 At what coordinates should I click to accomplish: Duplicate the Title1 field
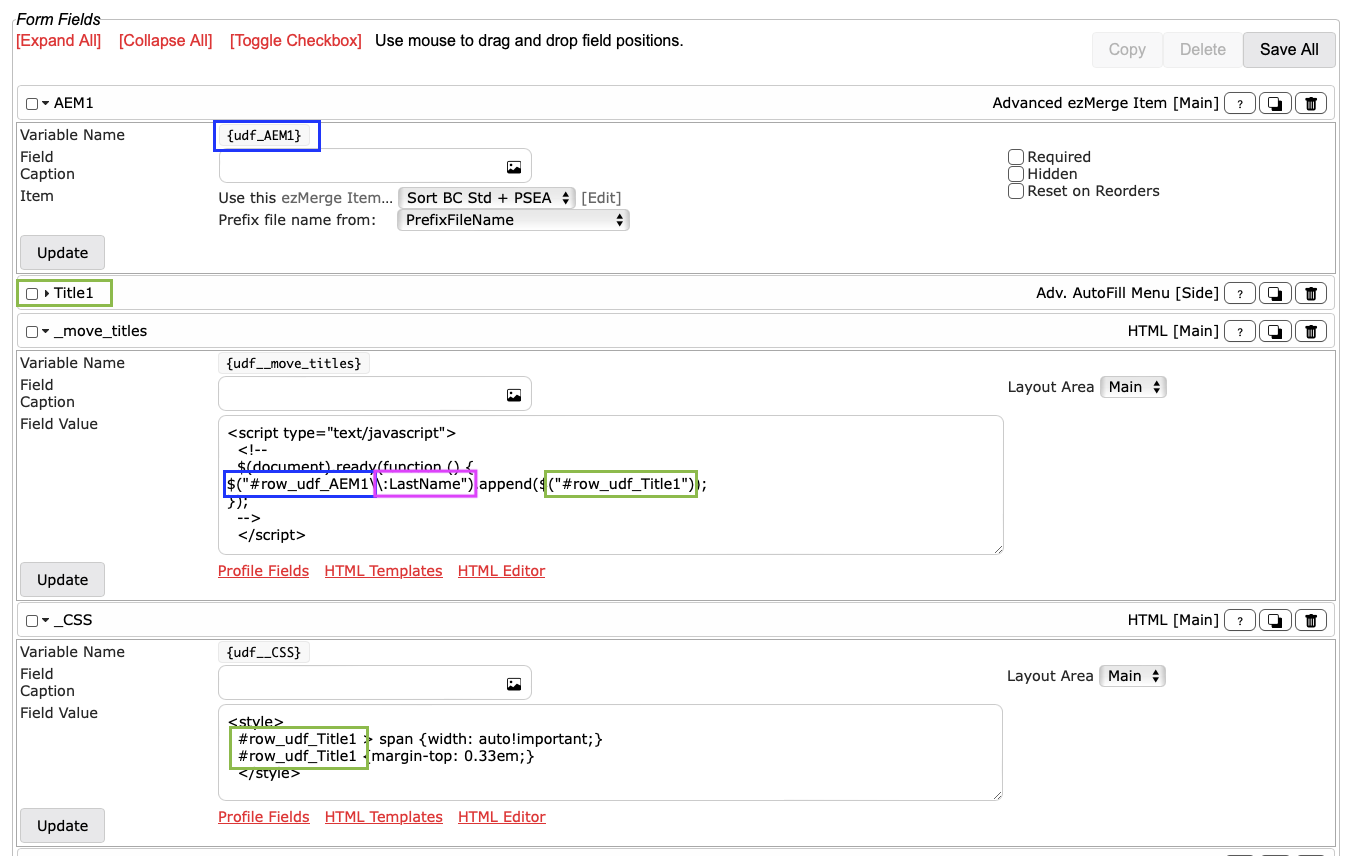[x=1275, y=293]
